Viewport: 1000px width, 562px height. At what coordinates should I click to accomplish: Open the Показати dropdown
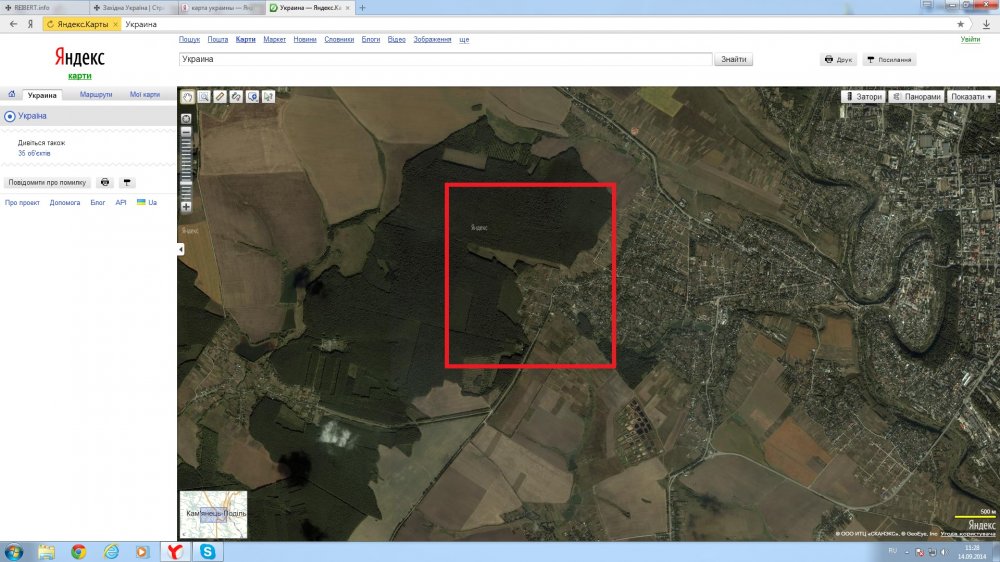point(971,96)
